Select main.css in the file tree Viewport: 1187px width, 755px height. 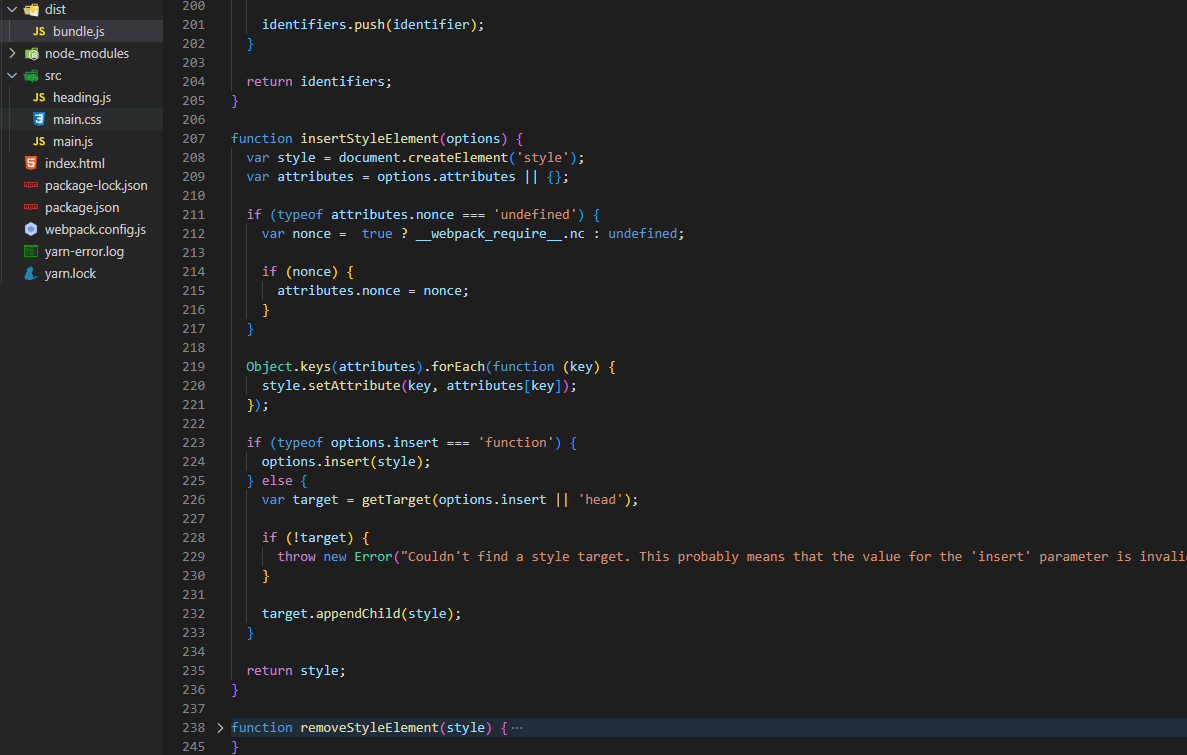pyautogui.click(x=77, y=120)
